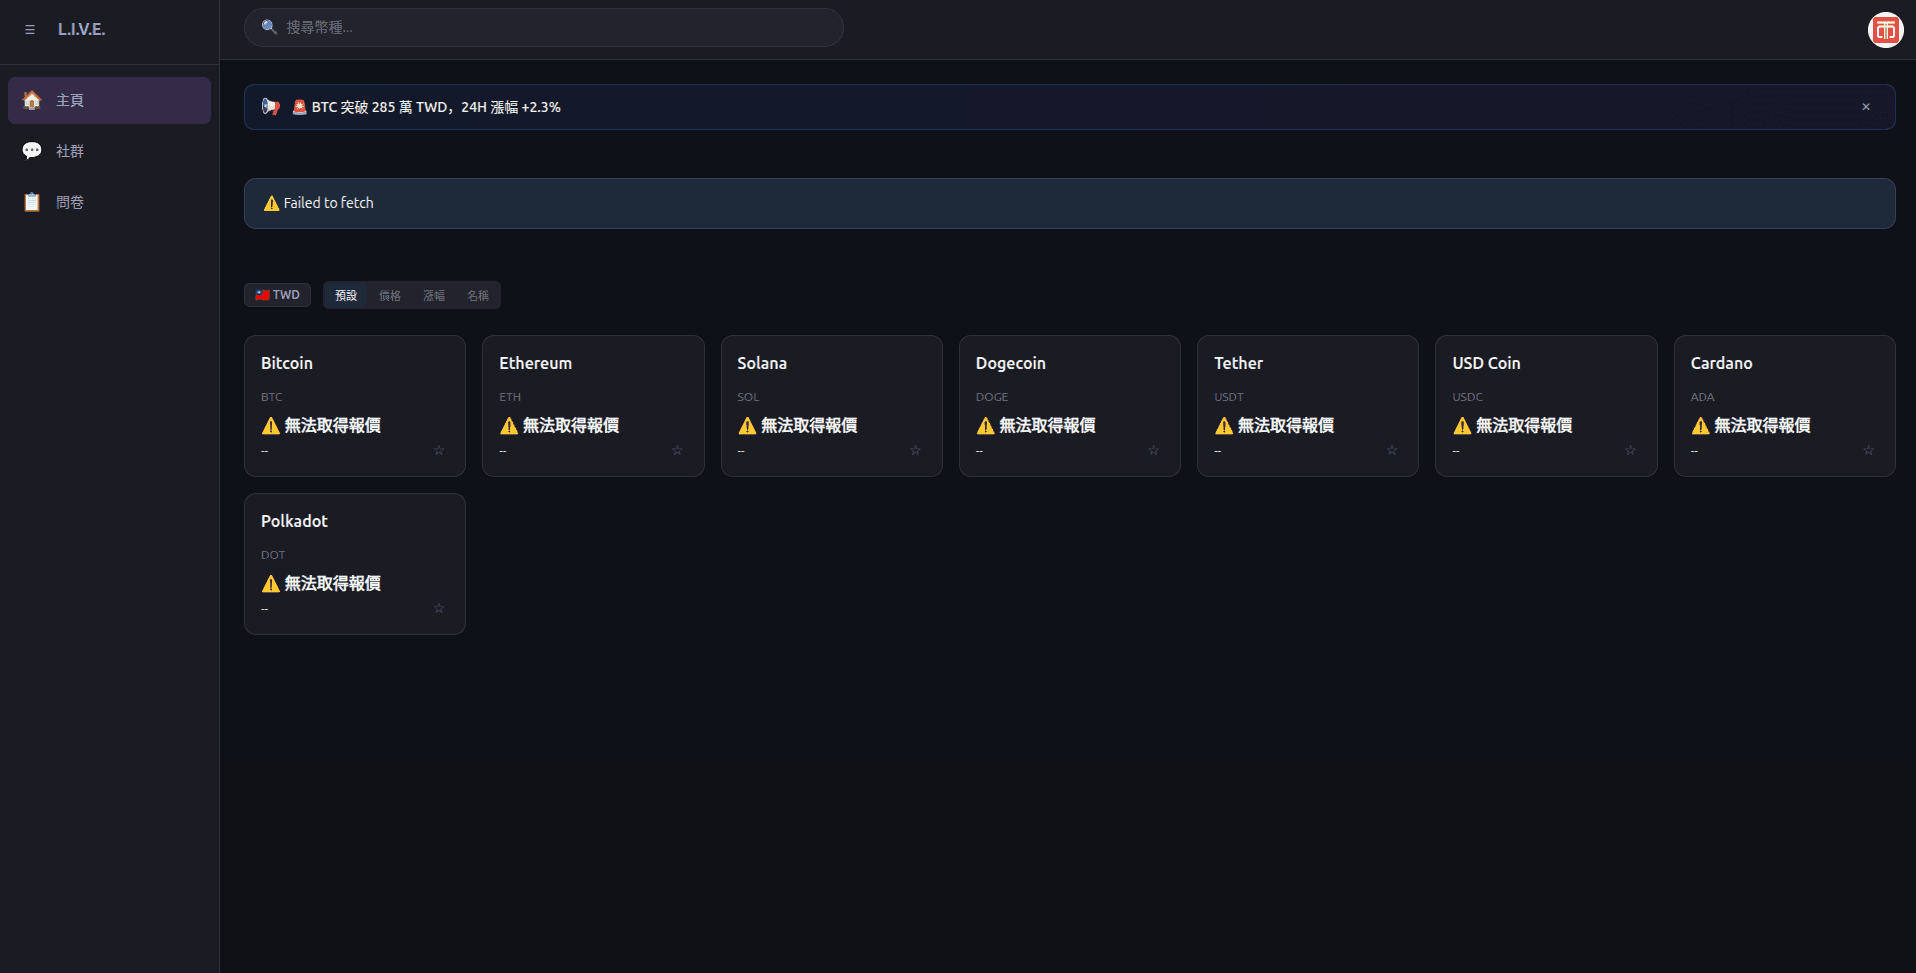The width and height of the screenshot is (1916, 973).
Task: Add Cardano to favorites via star
Action: click(x=1869, y=451)
